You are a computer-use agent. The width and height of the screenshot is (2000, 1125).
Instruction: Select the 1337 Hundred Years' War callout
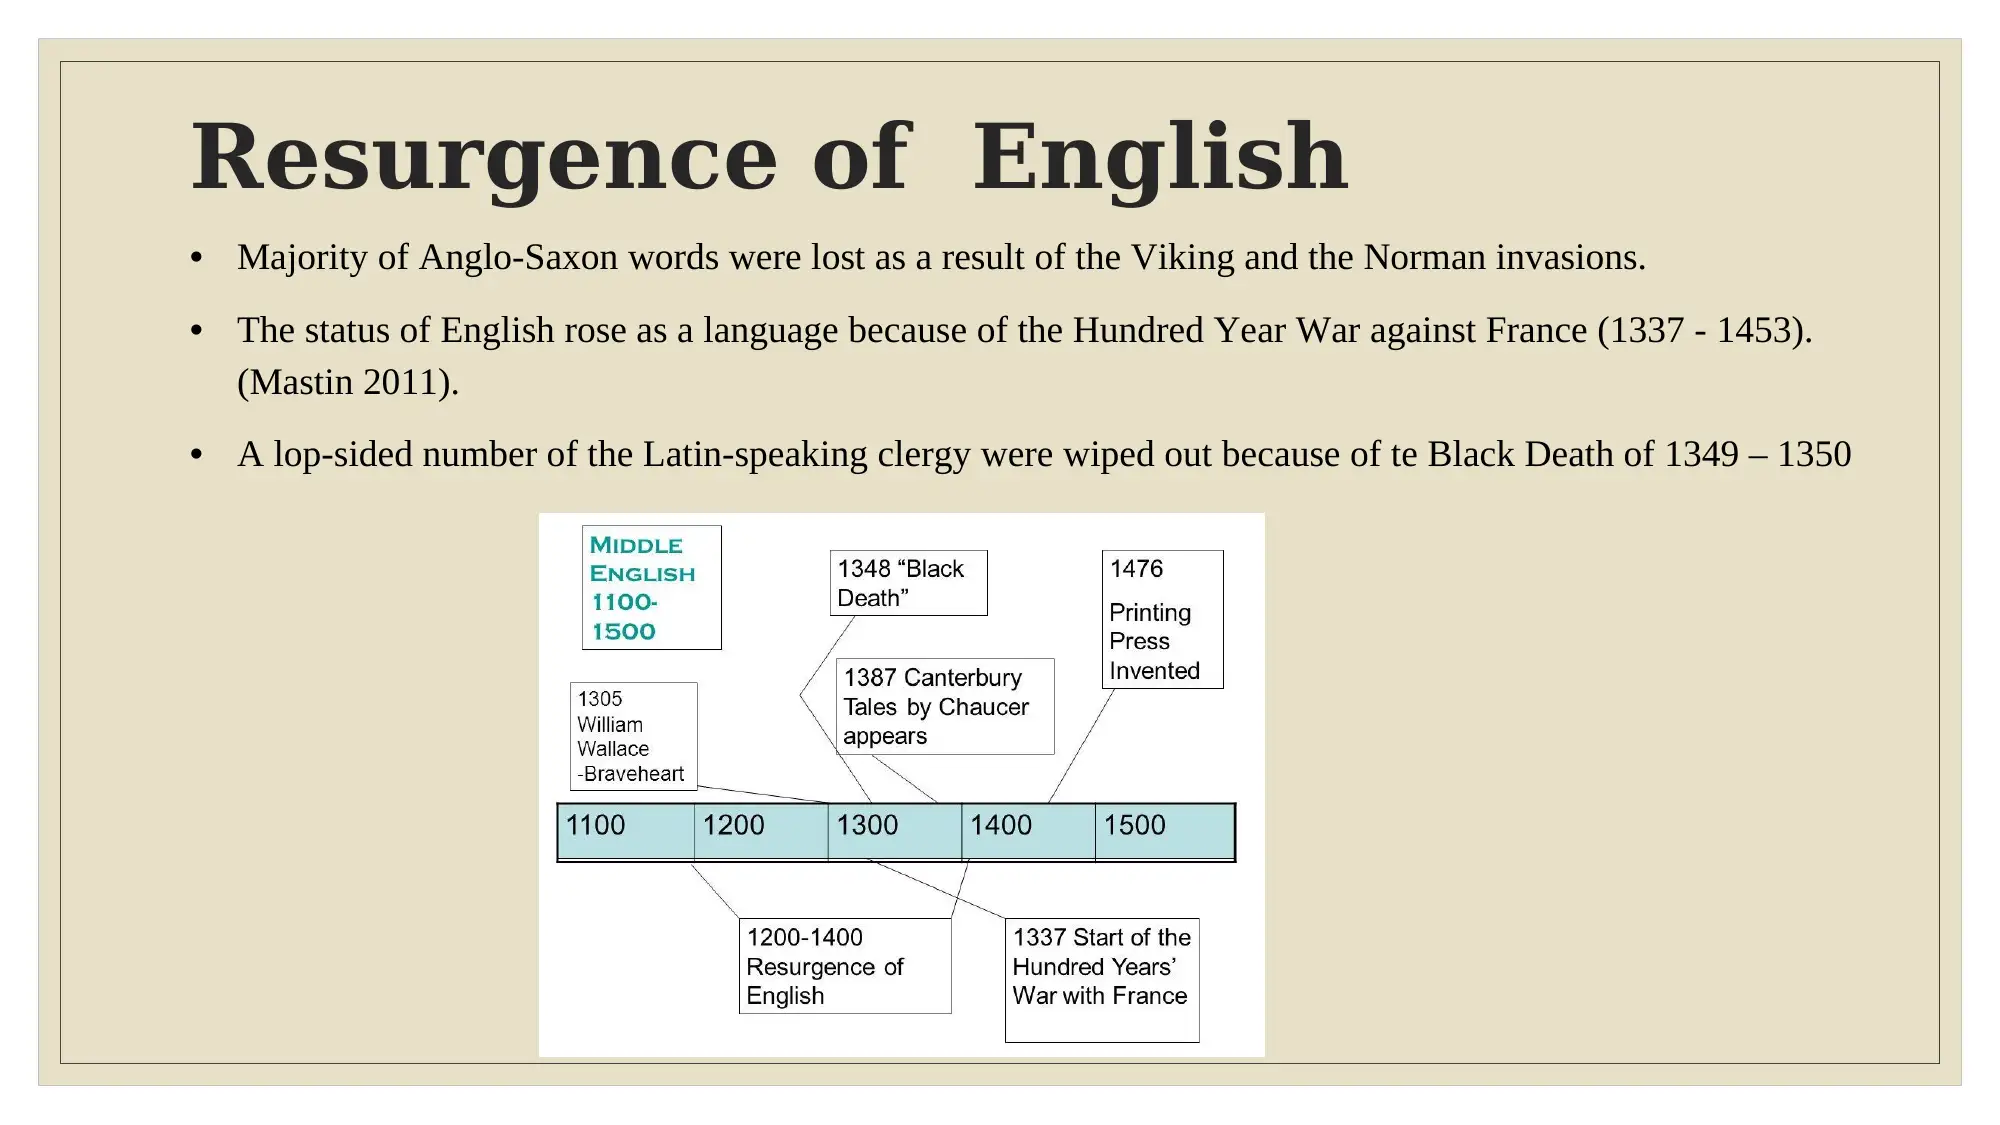point(1102,980)
